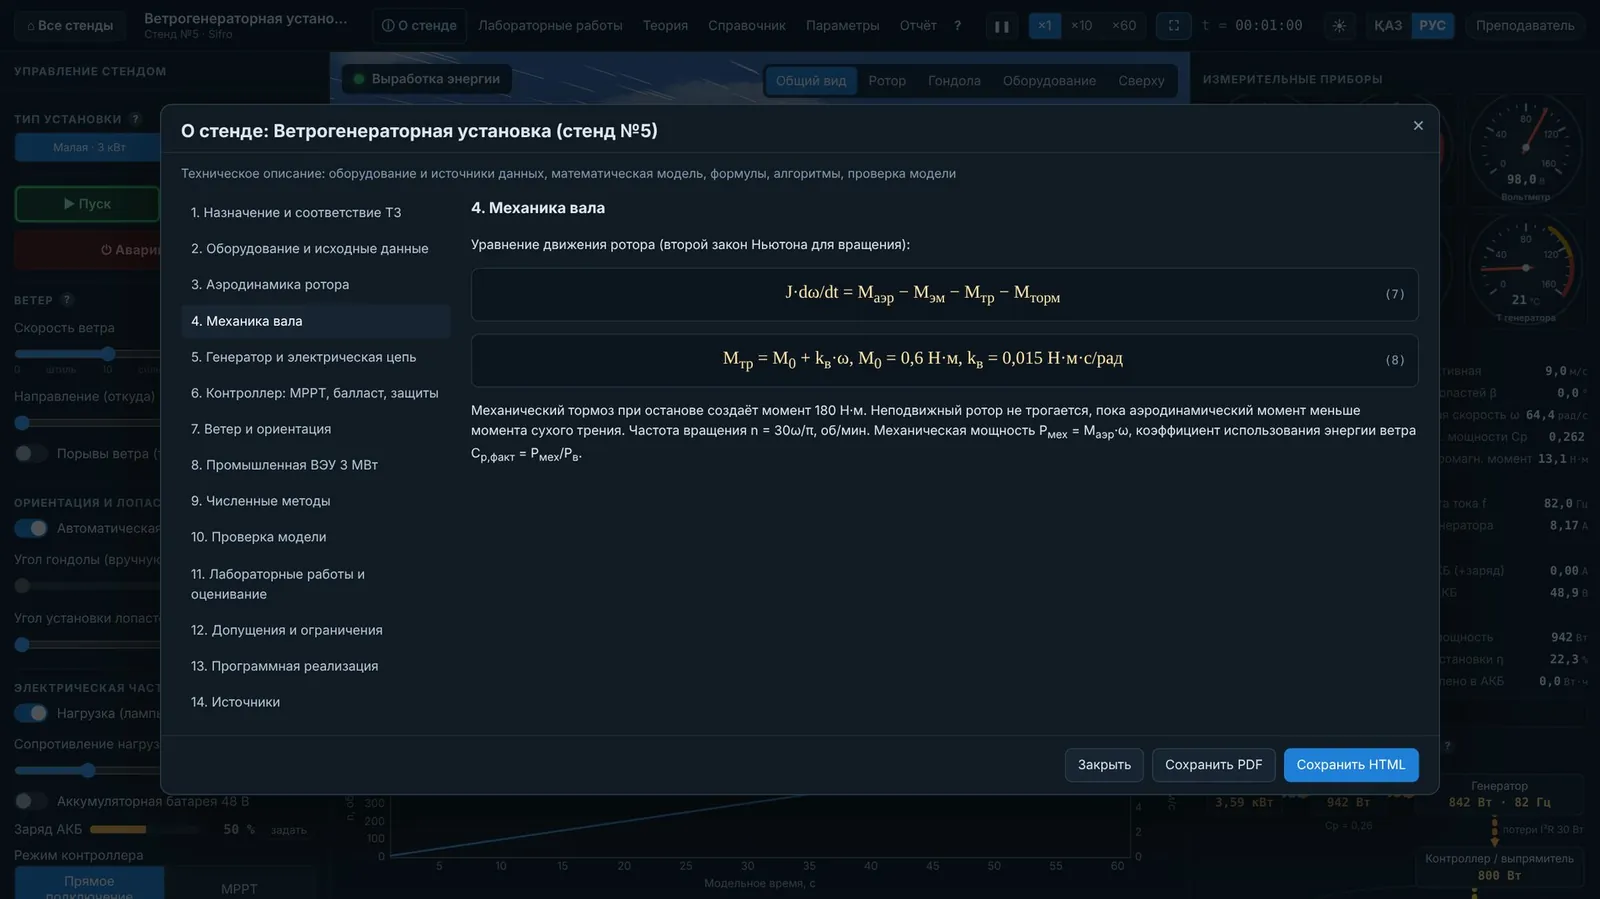The height and width of the screenshot is (899, 1600).
Task: Toggle the Аккумуляторная батарея 48 В switch
Action: [x=31, y=801]
